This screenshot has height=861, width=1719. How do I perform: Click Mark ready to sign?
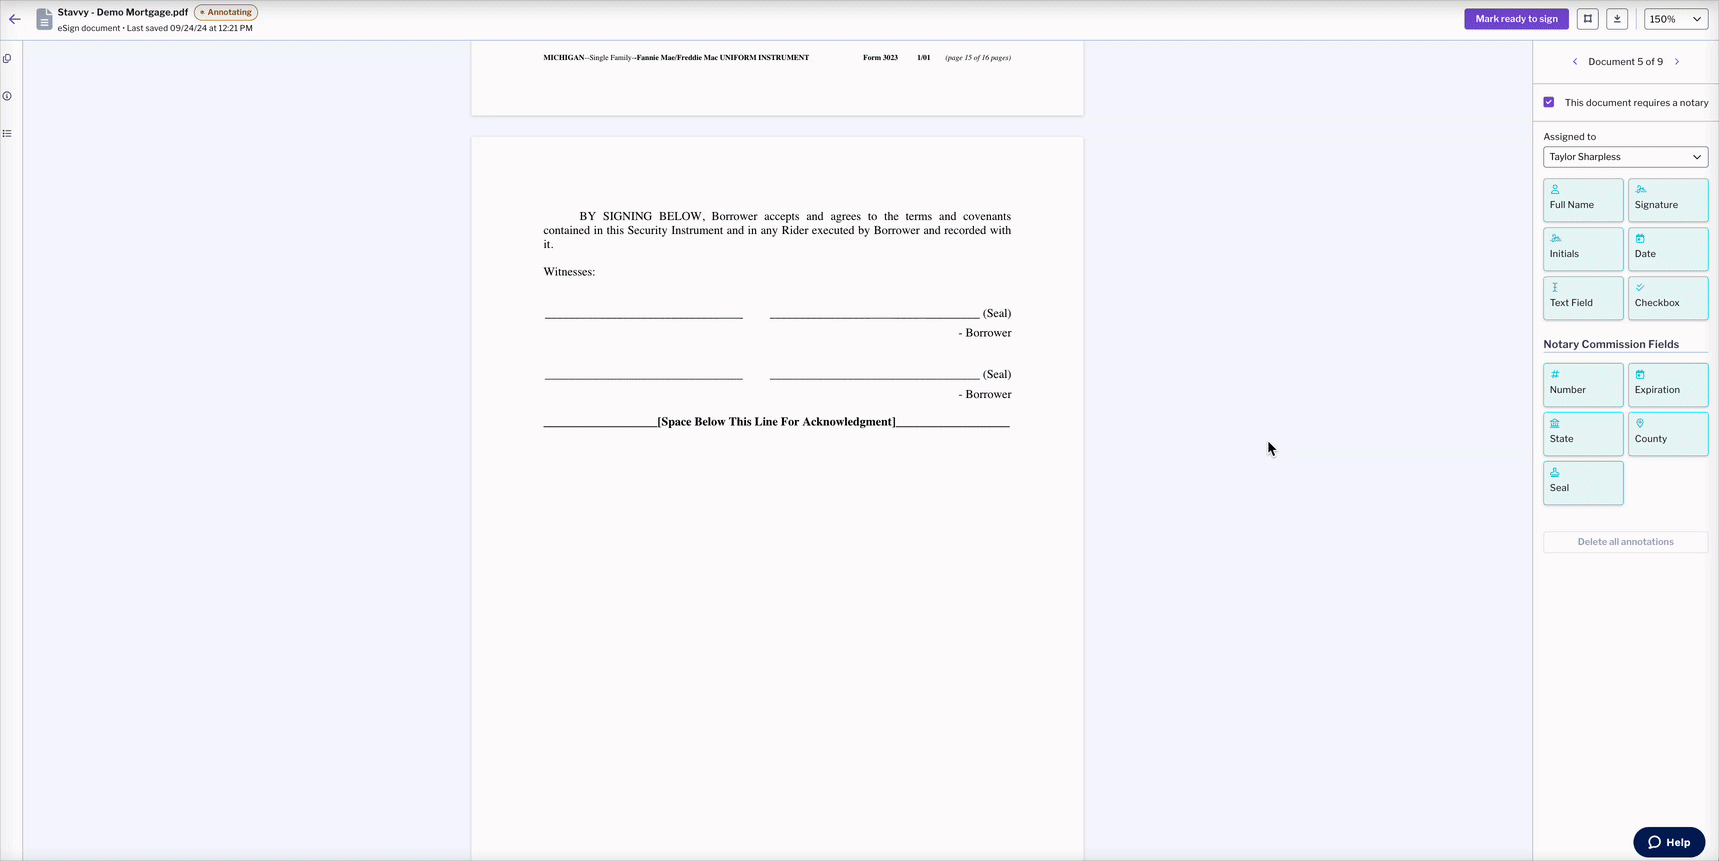tap(1516, 19)
